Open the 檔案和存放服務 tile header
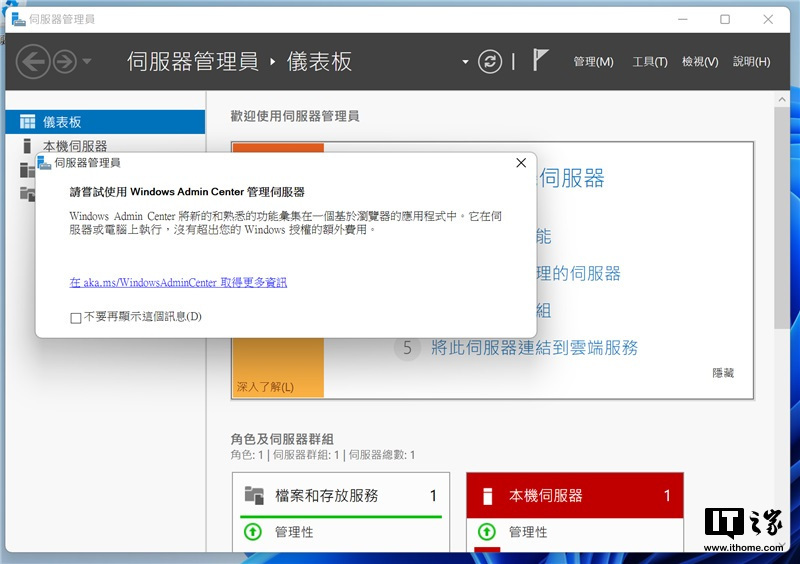The width and height of the screenshot is (800, 564). click(x=341, y=495)
